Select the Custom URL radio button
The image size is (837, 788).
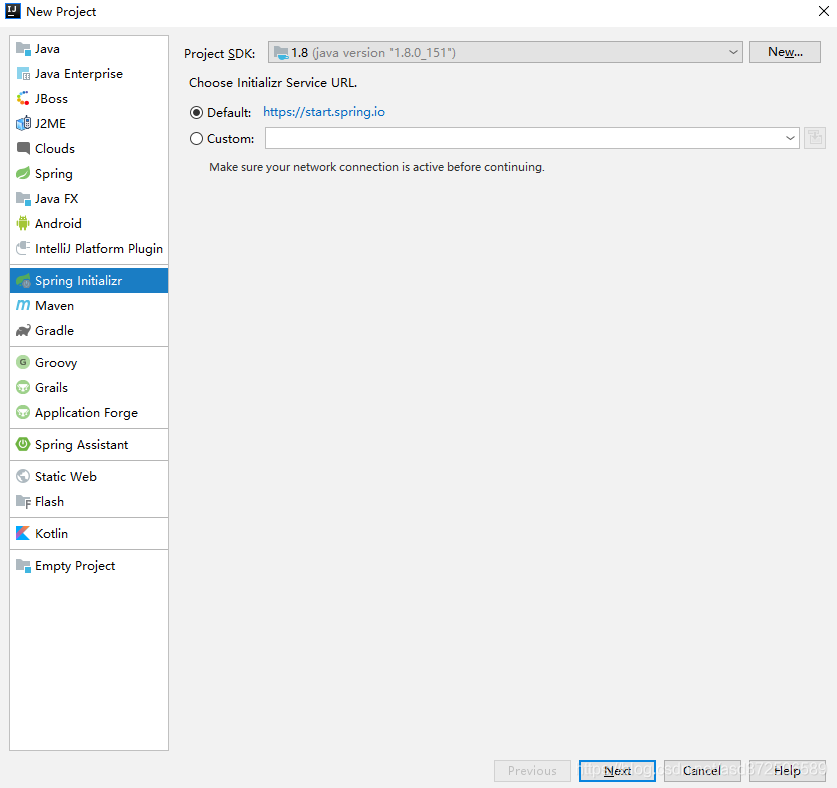click(x=196, y=139)
